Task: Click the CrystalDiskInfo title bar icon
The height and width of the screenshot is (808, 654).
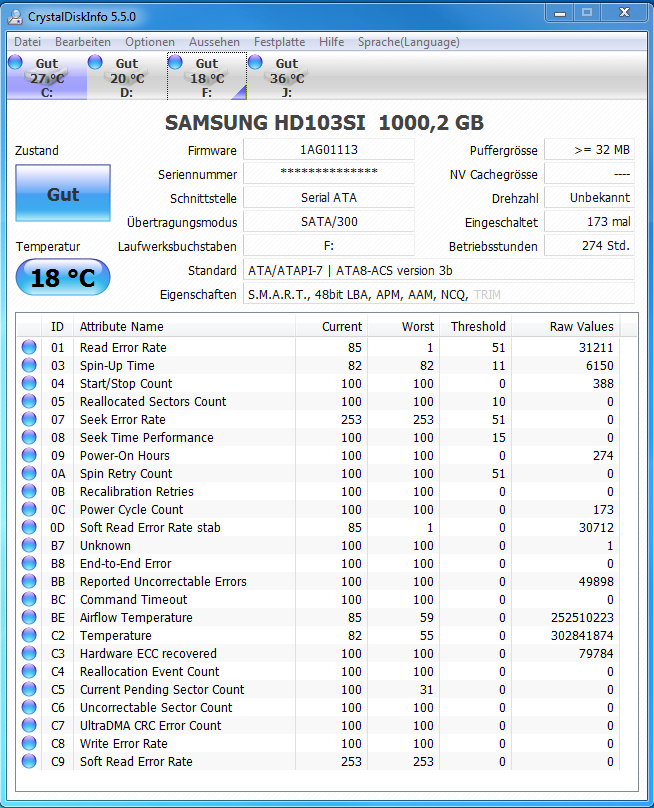Action: 15,16
